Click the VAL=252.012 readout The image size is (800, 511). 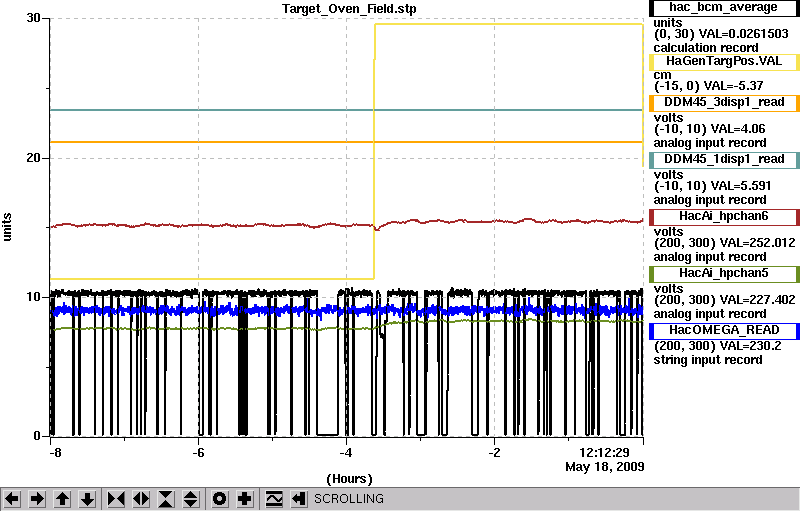coord(758,243)
